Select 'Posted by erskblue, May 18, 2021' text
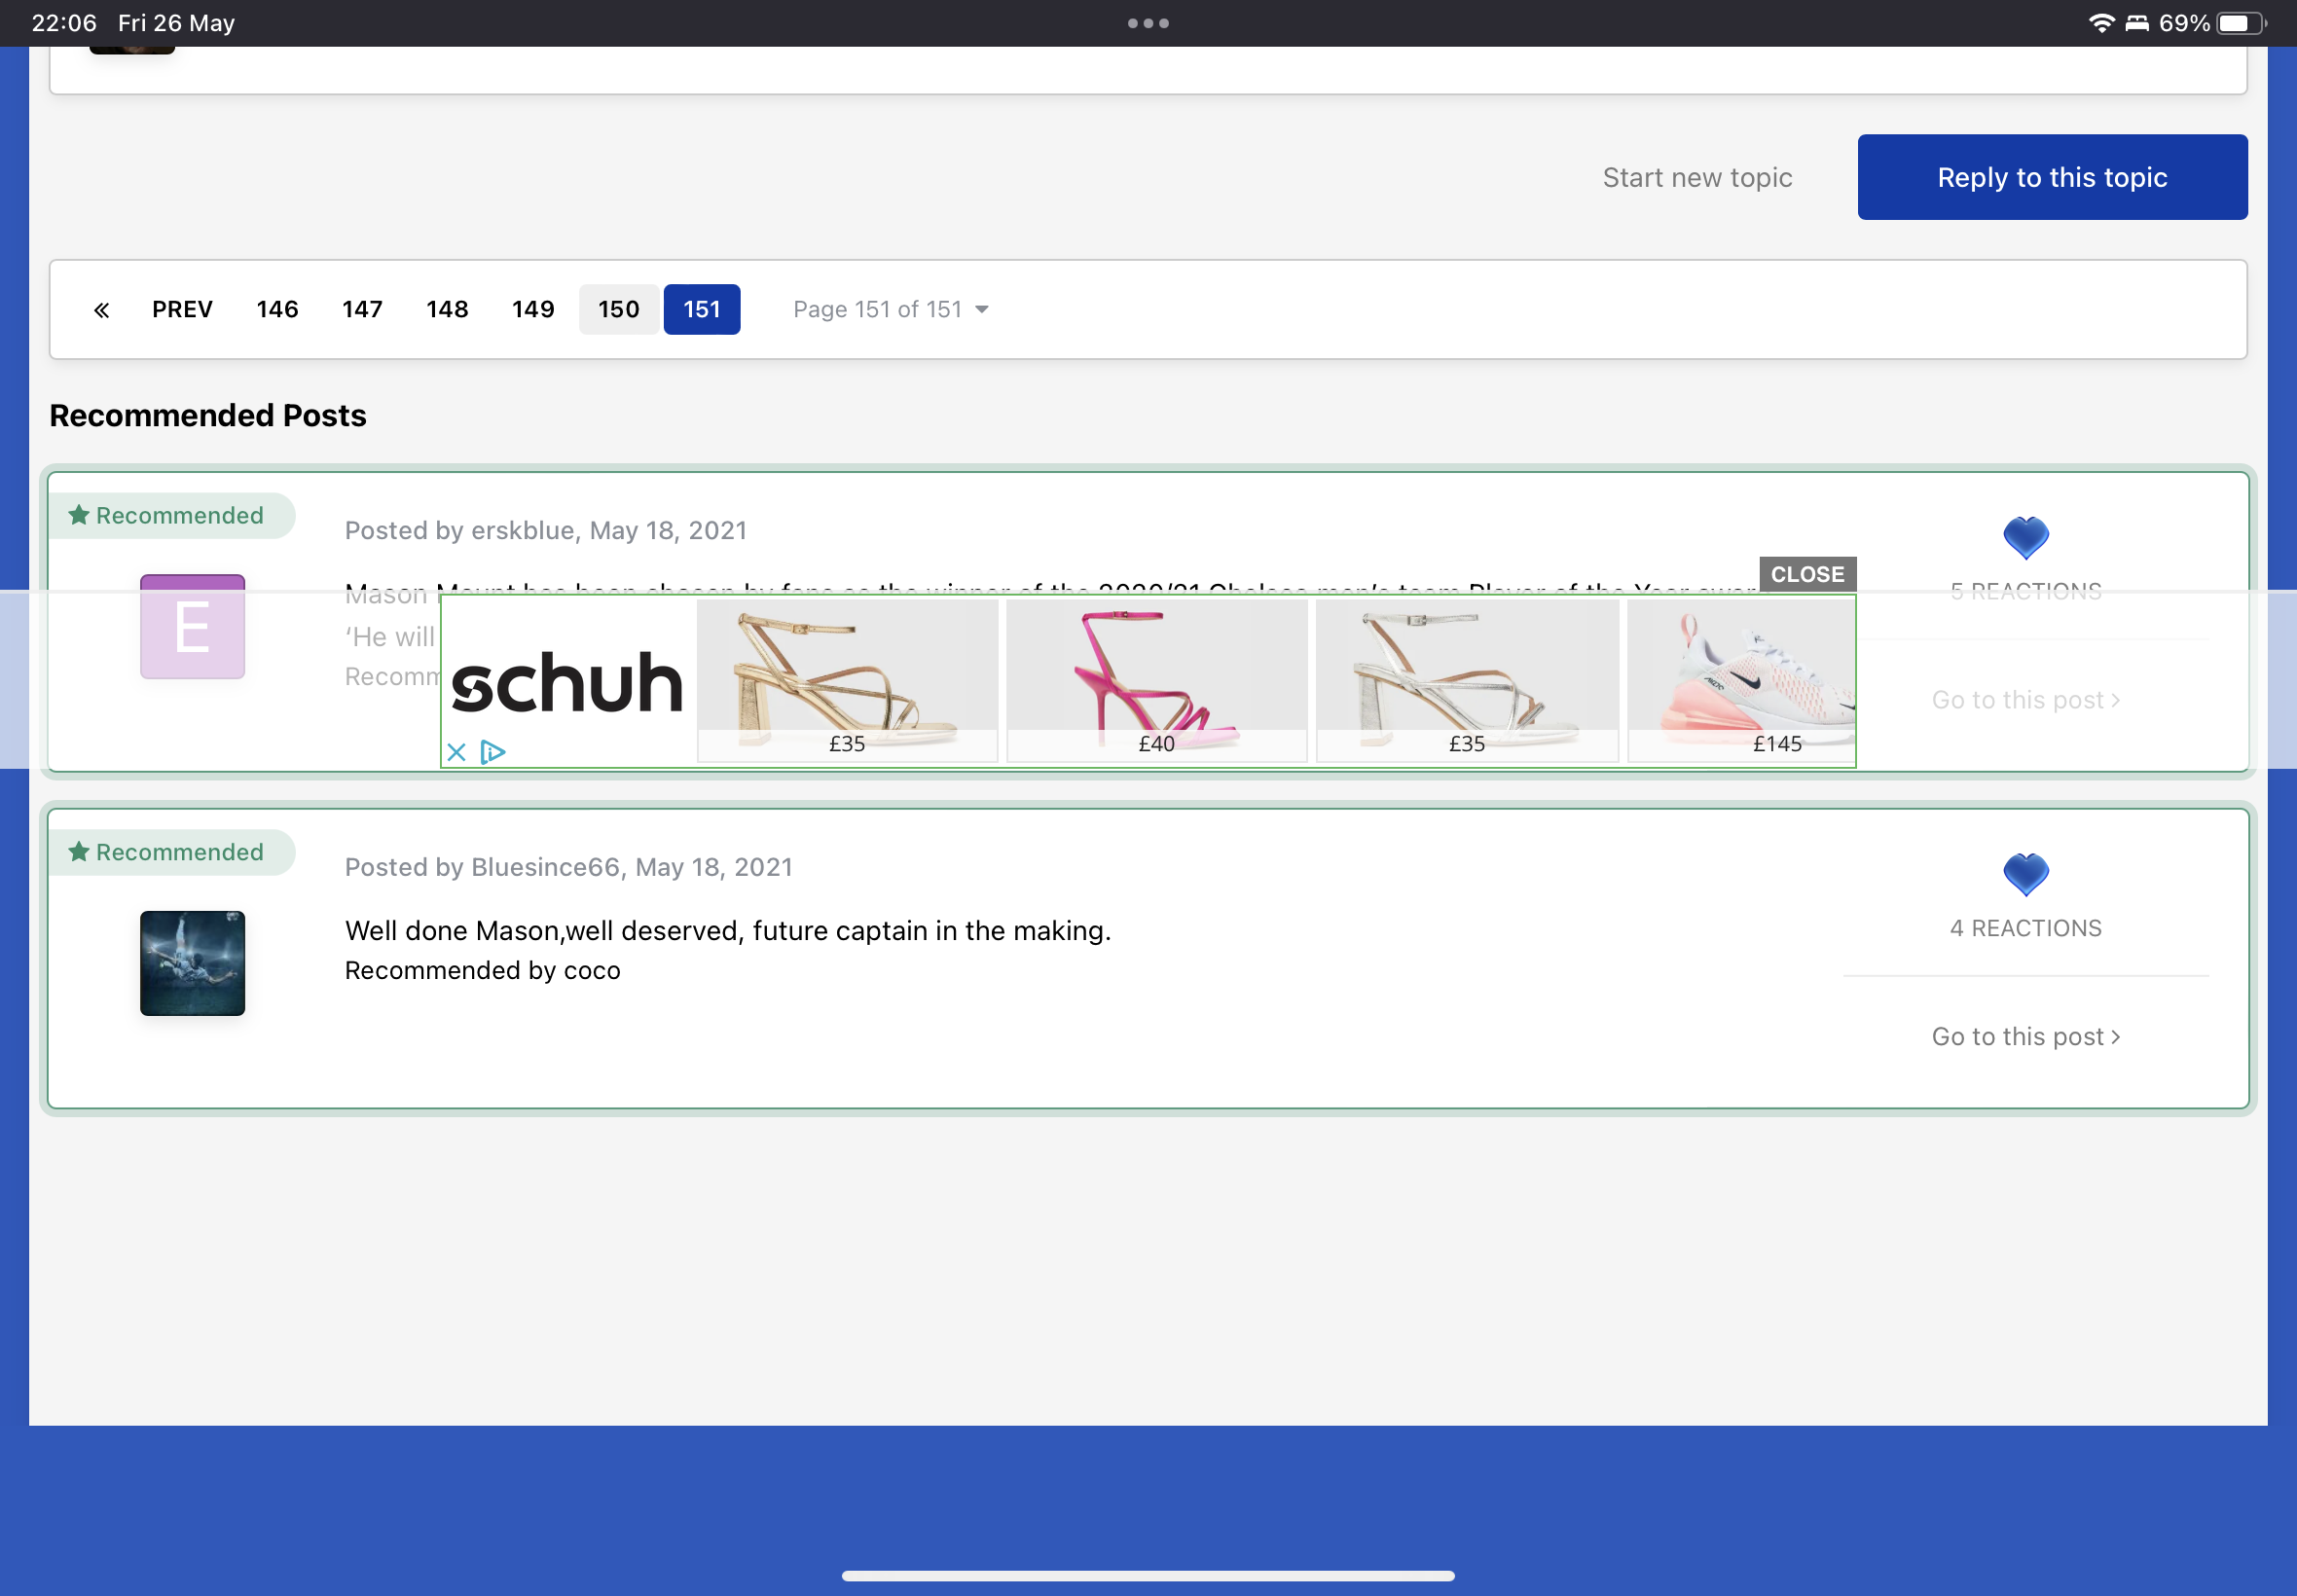This screenshot has width=2297, height=1596. (x=546, y=531)
